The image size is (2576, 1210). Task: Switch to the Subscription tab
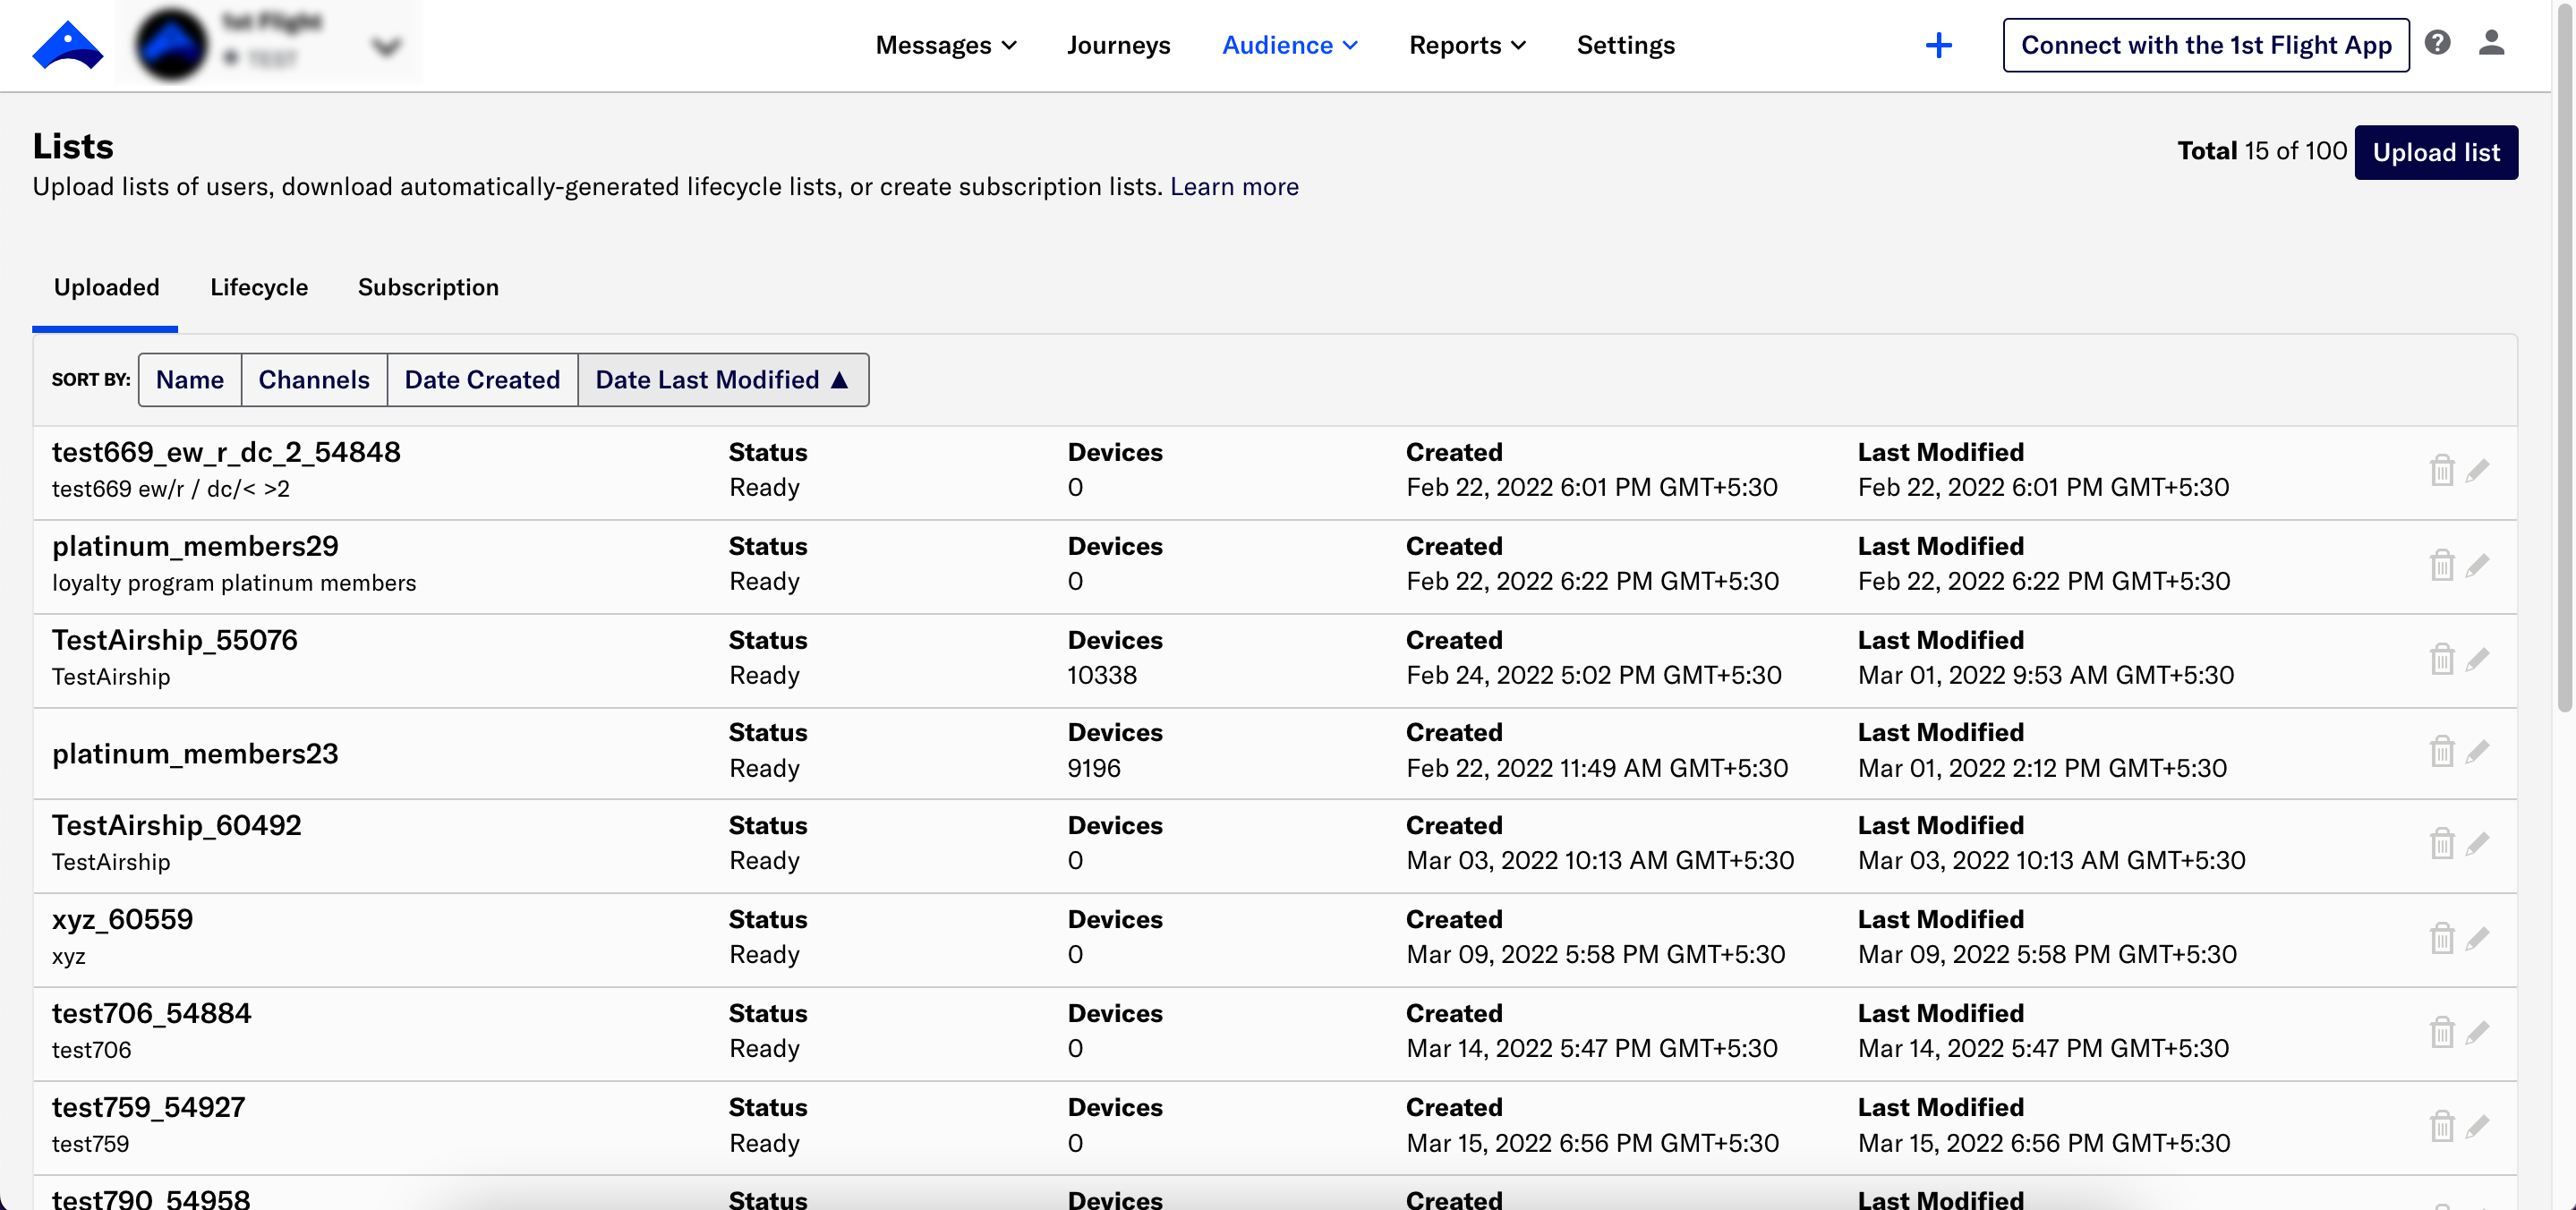[428, 288]
